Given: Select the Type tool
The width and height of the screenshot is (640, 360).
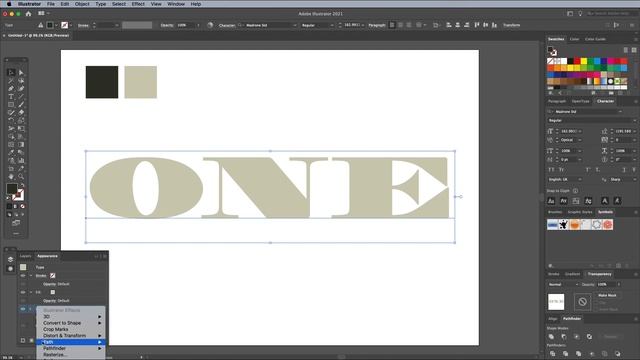Looking at the screenshot, I should tap(11, 97).
